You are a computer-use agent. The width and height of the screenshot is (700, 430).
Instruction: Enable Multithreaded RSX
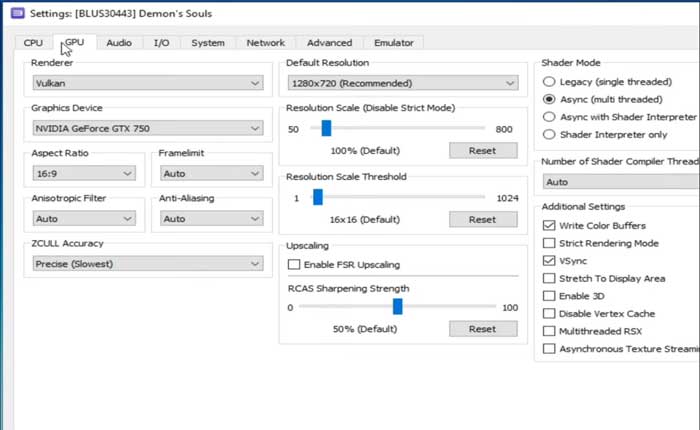click(x=549, y=331)
